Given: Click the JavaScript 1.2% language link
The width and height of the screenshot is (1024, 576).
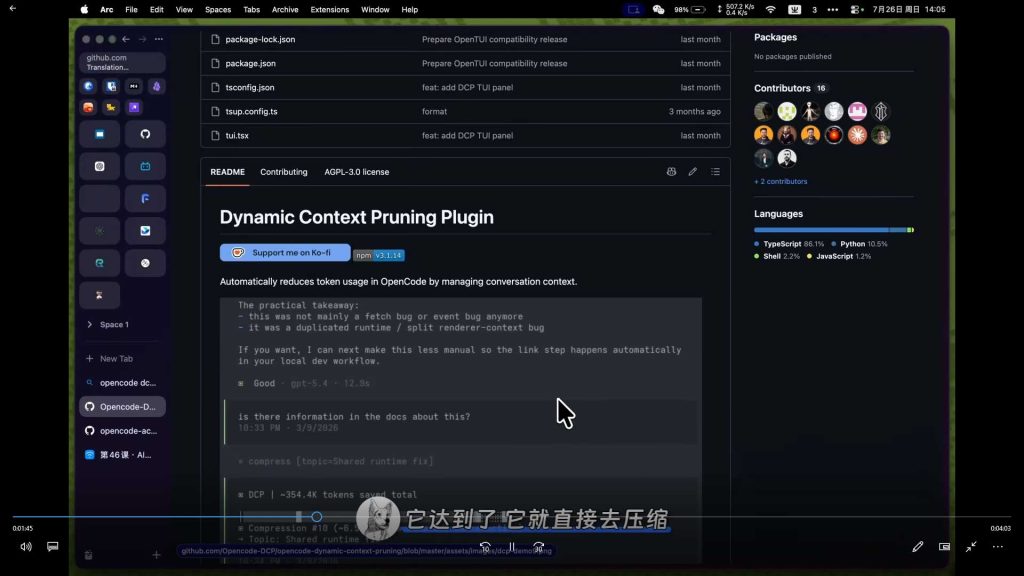Looking at the screenshot, I should click(x=839, y=257).
